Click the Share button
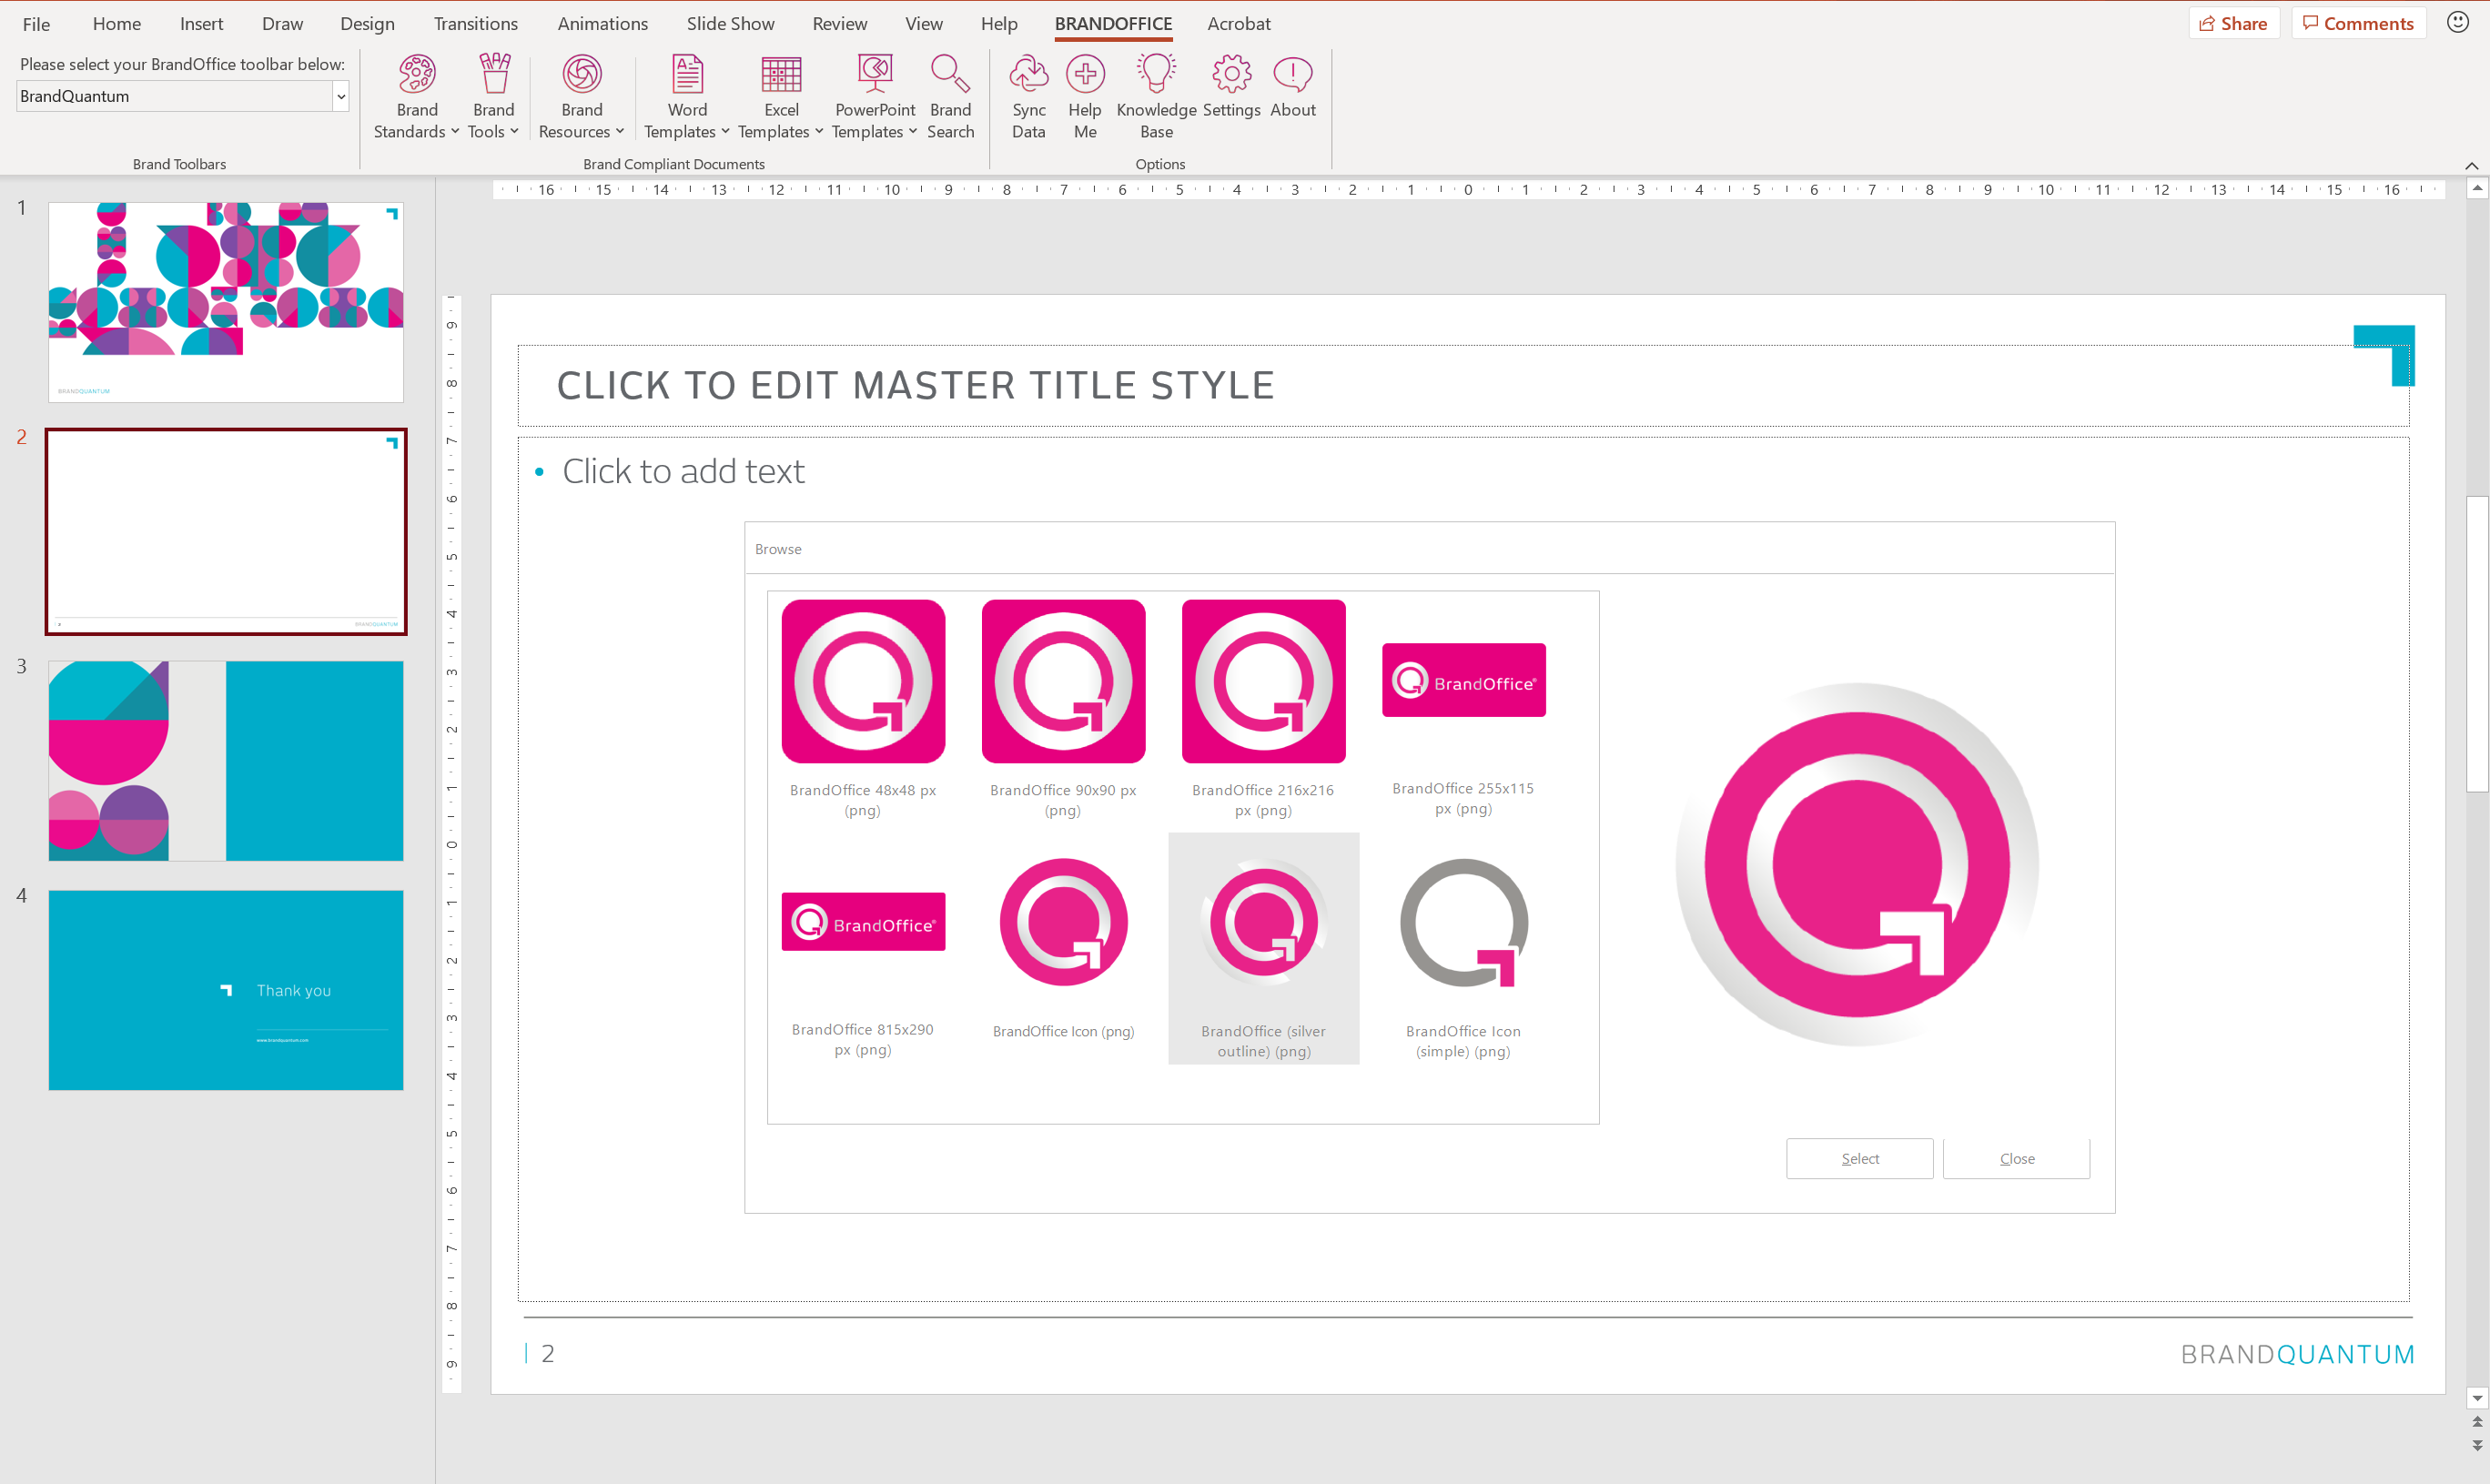 tap(2233, 23)
